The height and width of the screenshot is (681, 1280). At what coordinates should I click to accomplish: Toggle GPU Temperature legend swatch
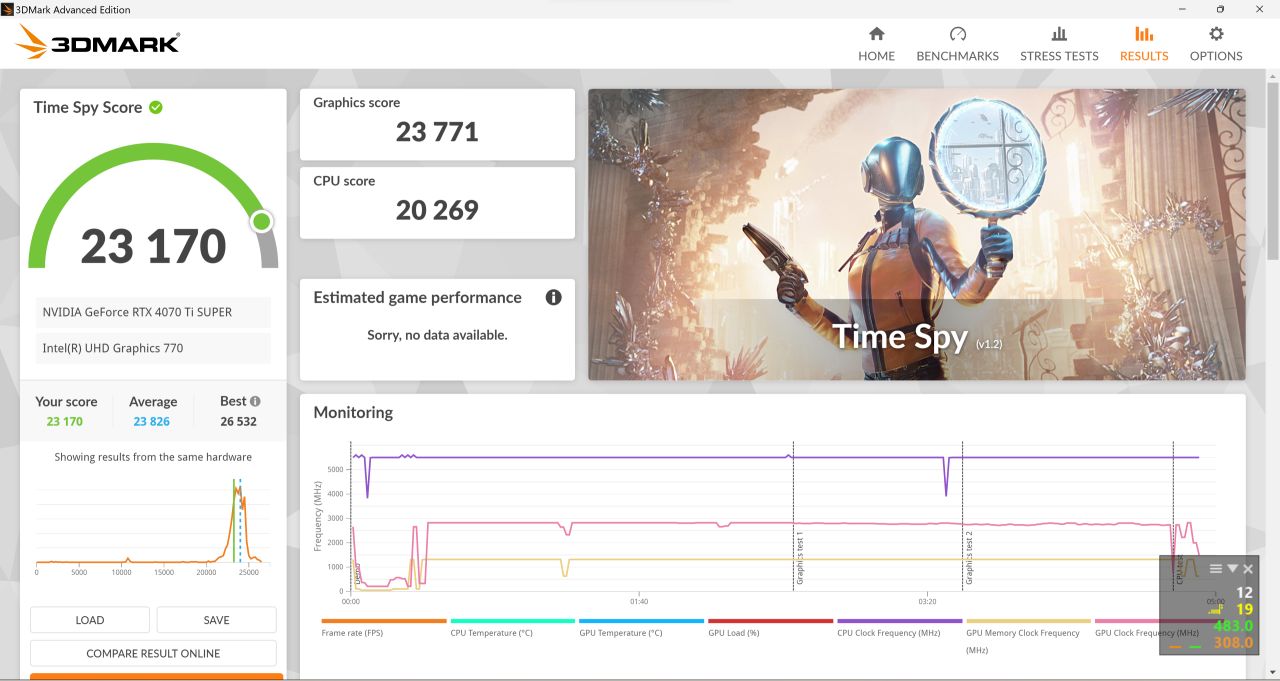[642, 621]
